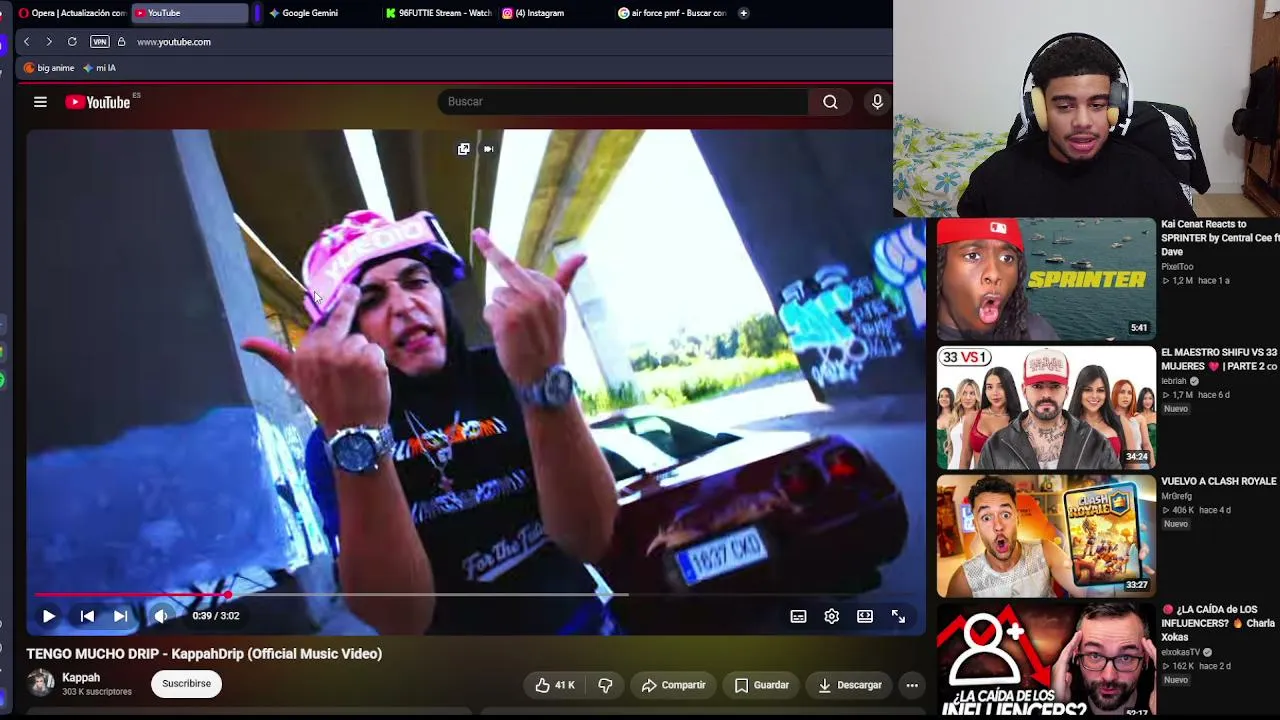Mute the video with the speaker icon

[160, 616]
